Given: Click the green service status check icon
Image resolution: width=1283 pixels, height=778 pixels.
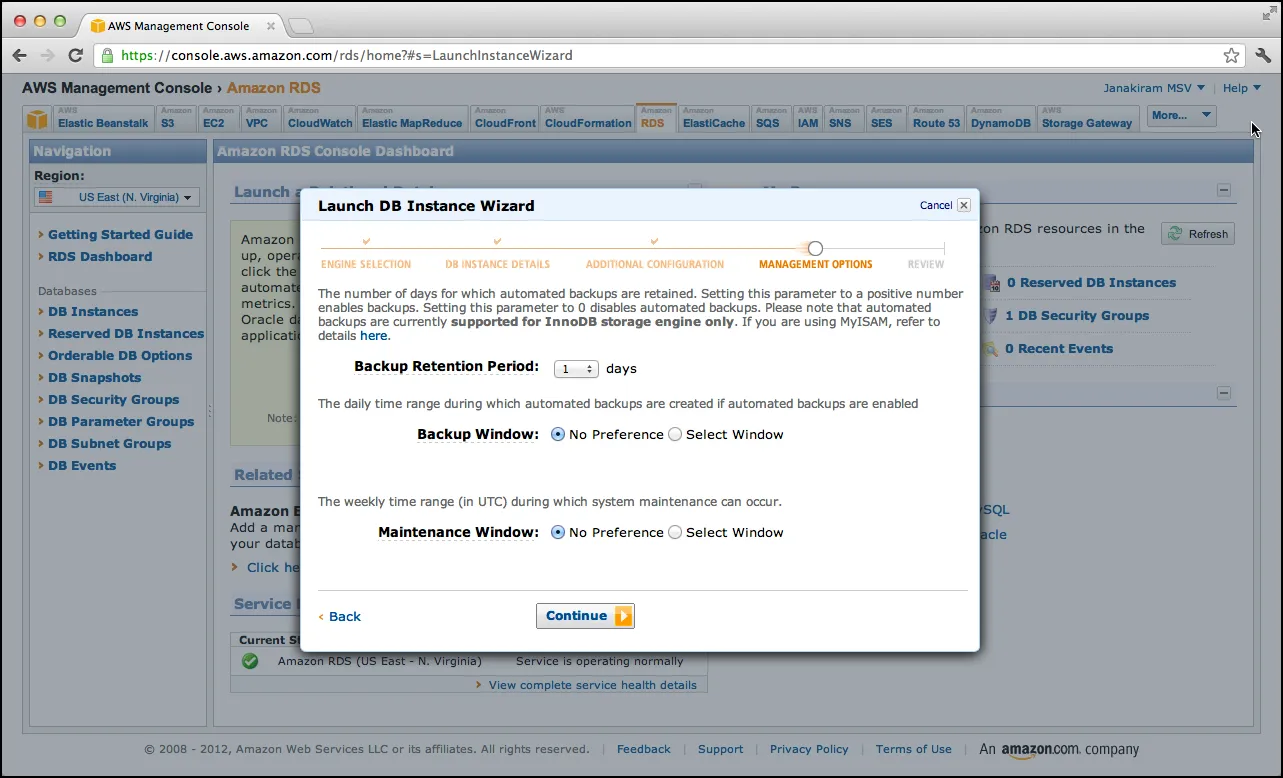Looking at the screenshot, I should (x=250, y=661).
